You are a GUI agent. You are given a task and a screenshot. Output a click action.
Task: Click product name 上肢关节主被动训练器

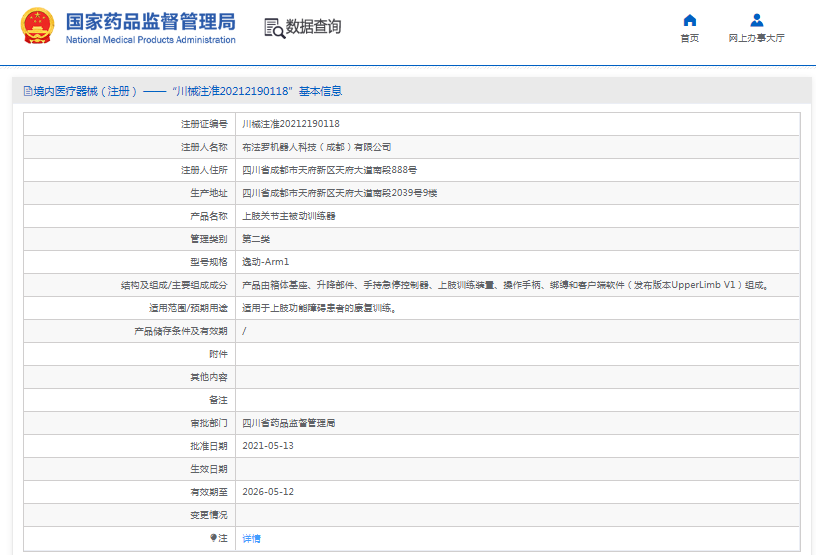click(x=289, y=216)
